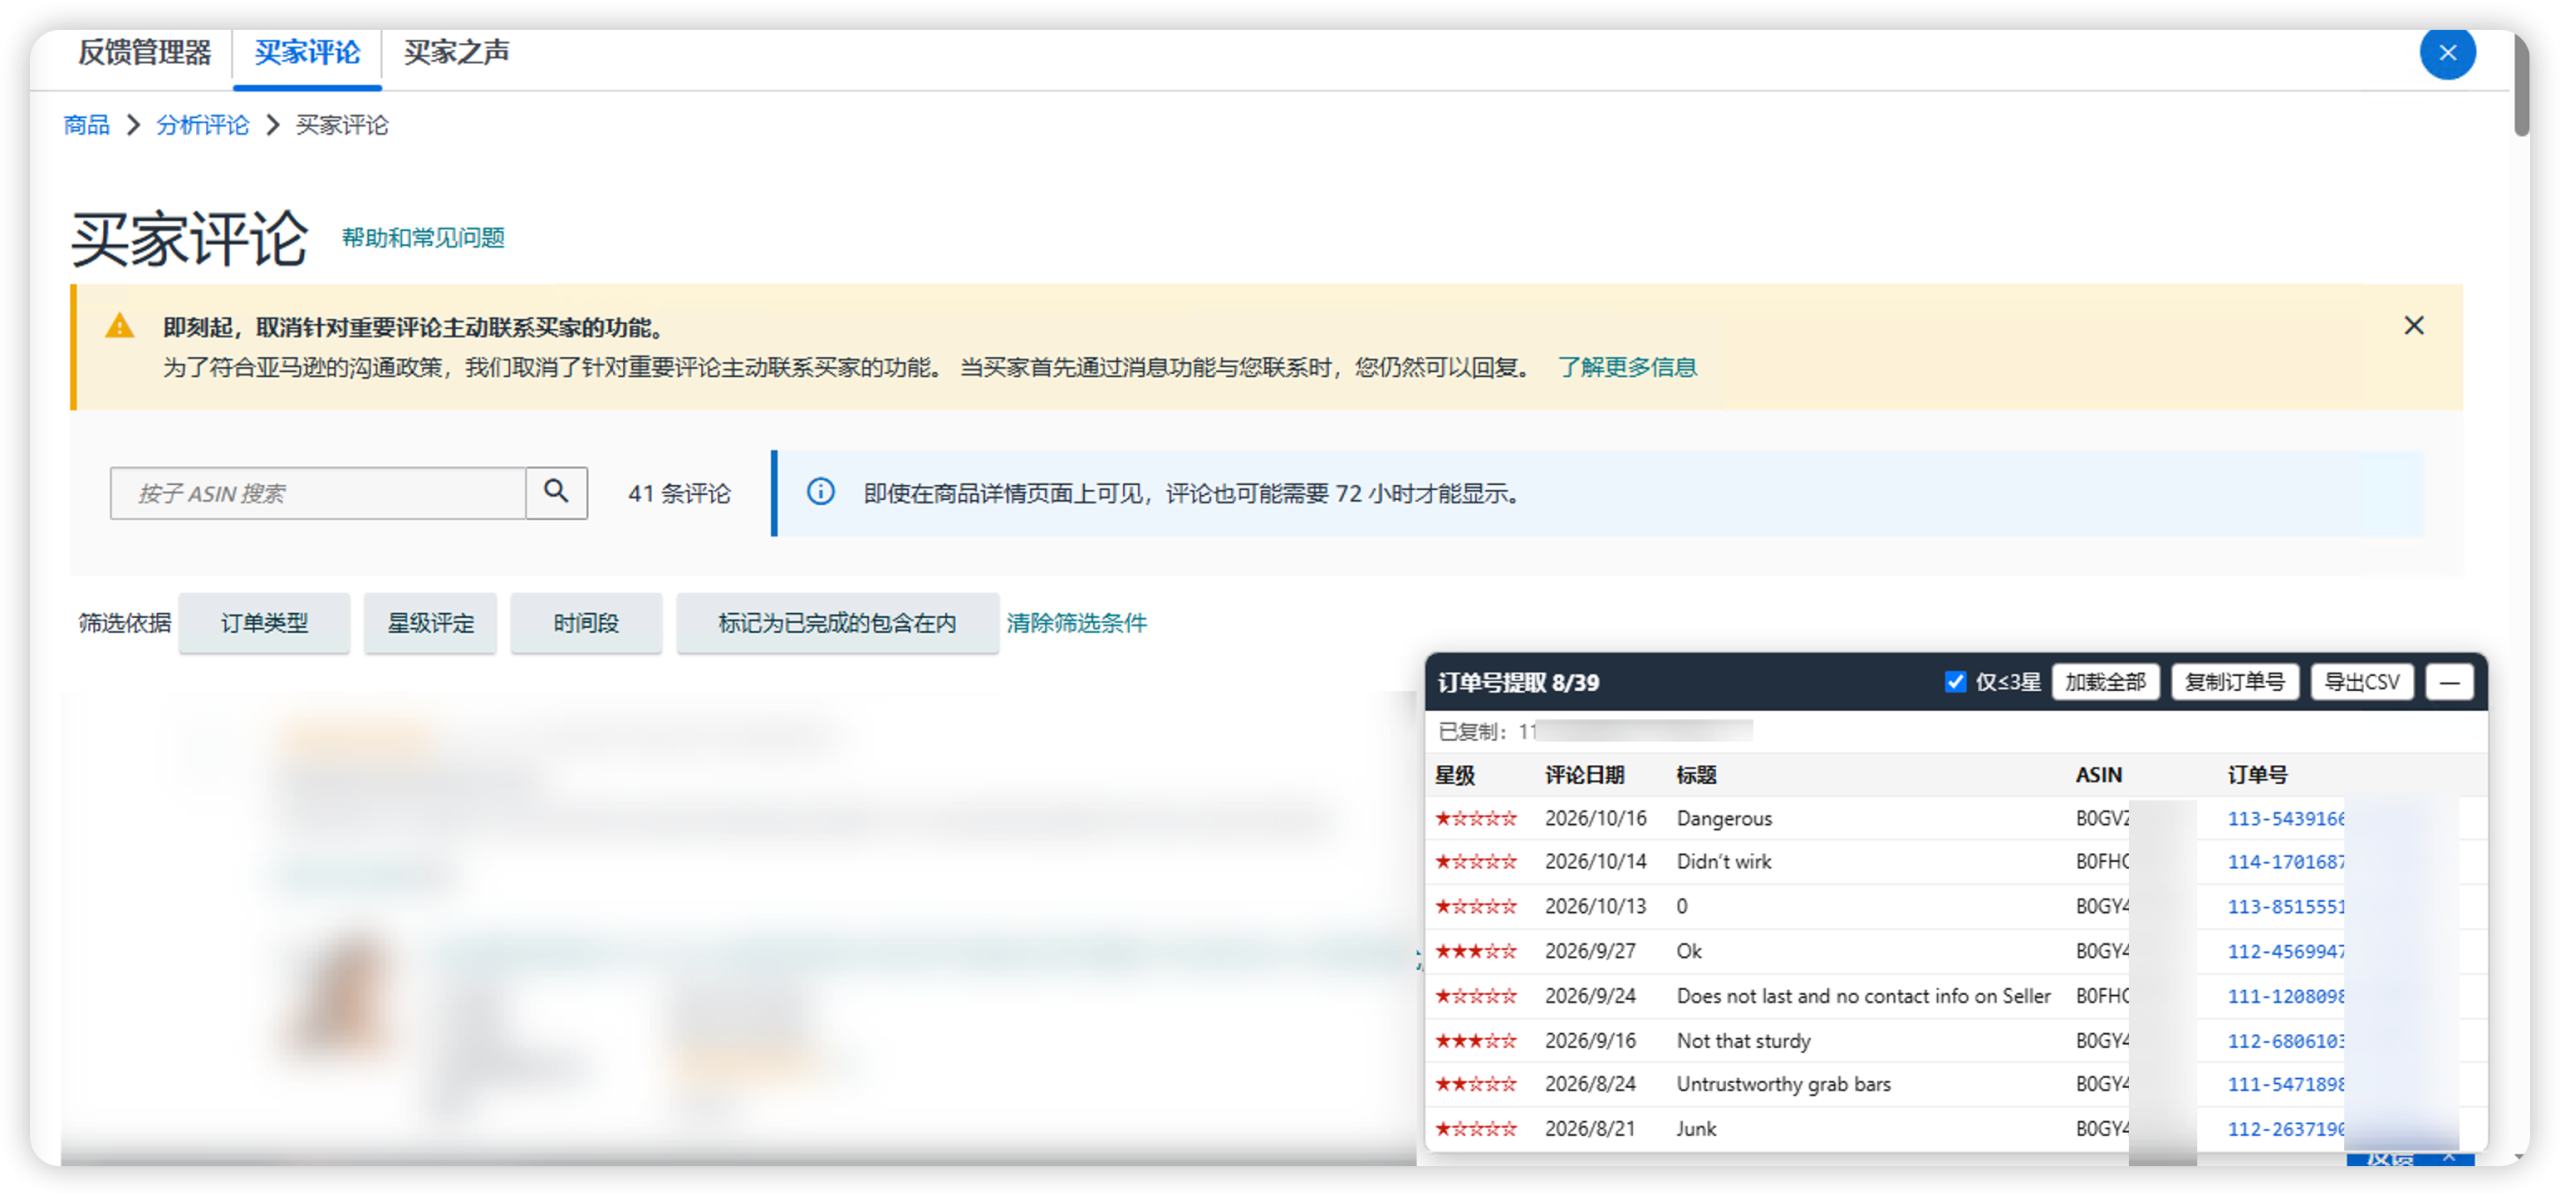Click the 'Didn't wirk' review title
The image size is (2560, 1196).
pos(1723,862)
